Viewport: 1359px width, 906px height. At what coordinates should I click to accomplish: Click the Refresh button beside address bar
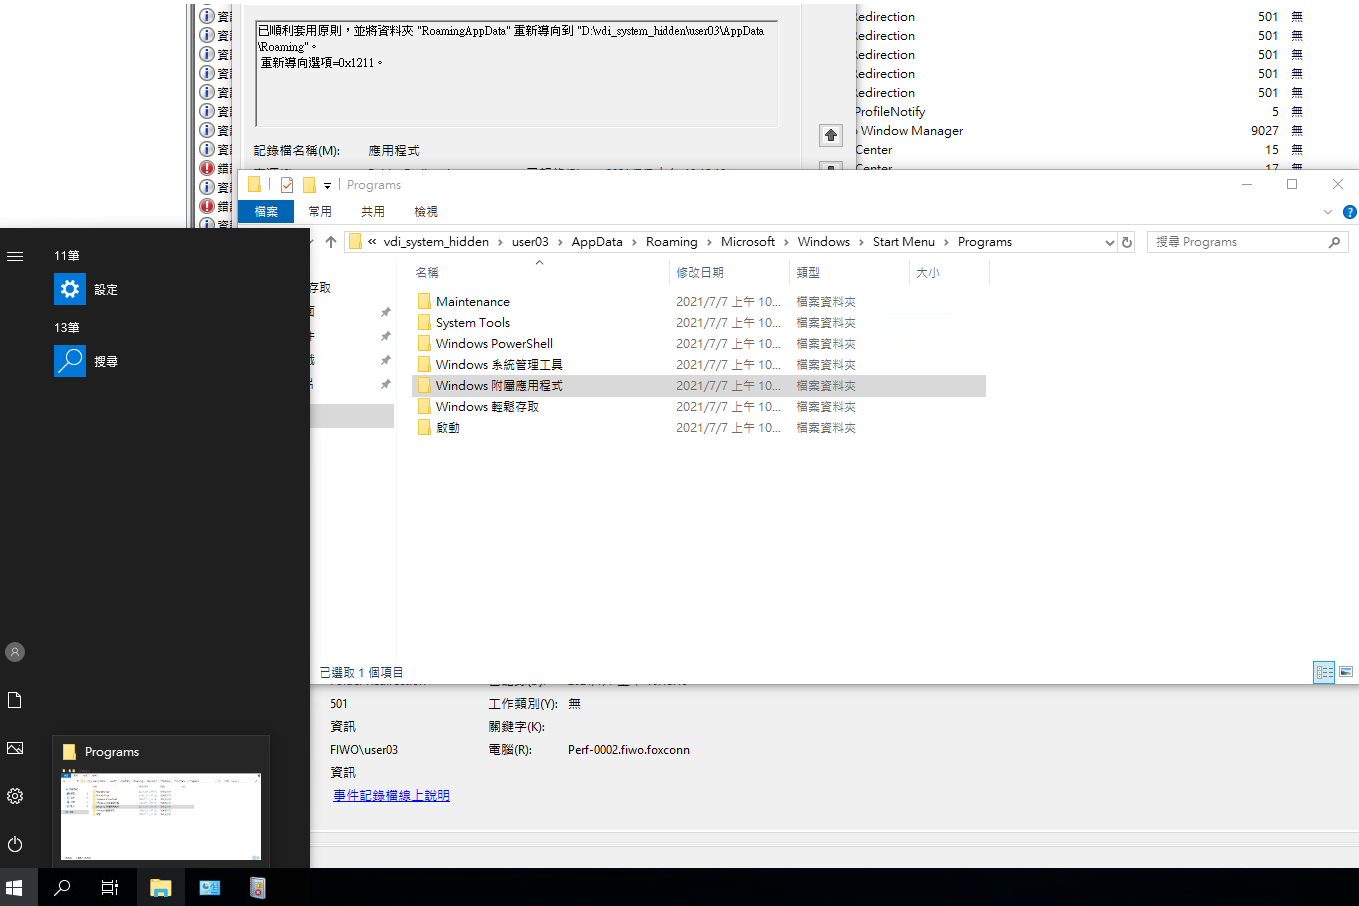tap(1127, 242)
